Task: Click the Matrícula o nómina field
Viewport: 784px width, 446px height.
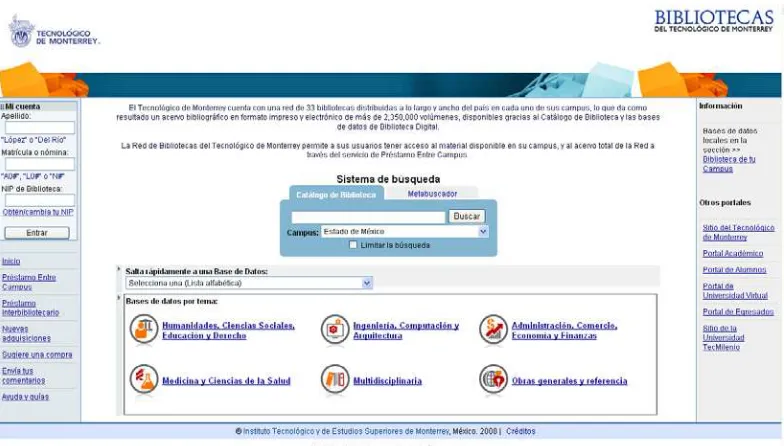Action: [x=40, y=164]
